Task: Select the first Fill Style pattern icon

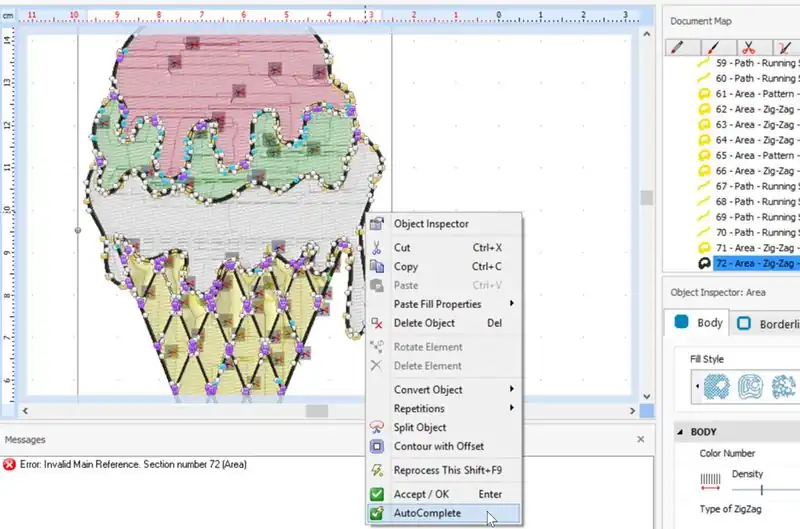Action: [x=717, y=386]
